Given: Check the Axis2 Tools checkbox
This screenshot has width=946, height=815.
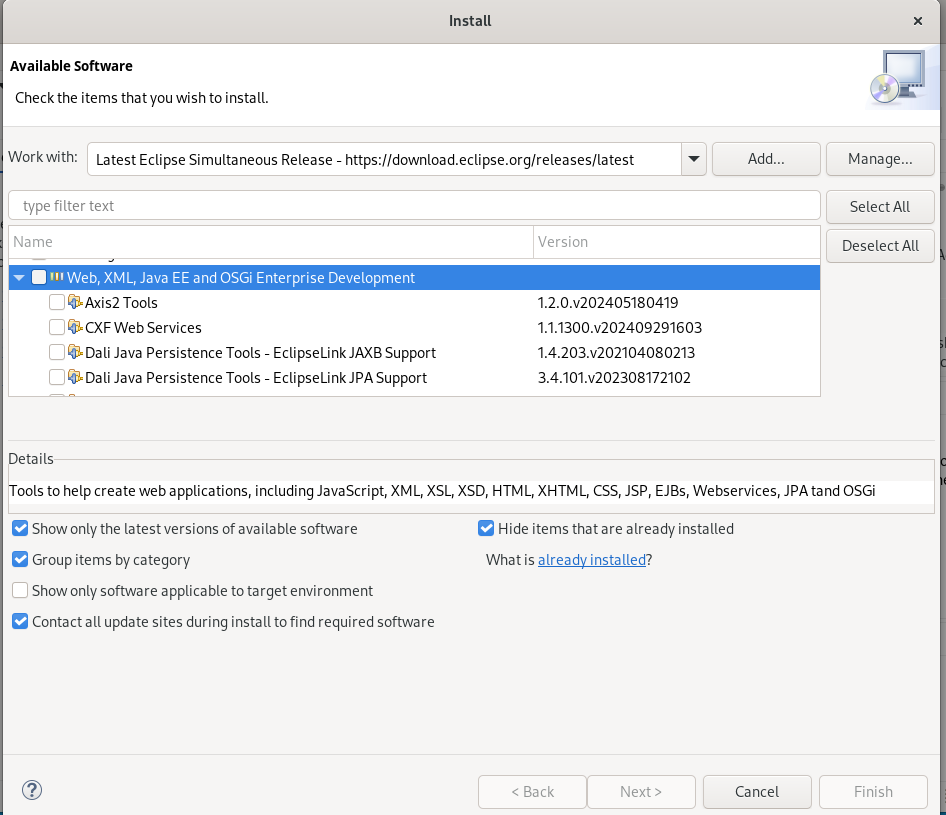Looking at the screenshot, I should (x=57, y=302).
